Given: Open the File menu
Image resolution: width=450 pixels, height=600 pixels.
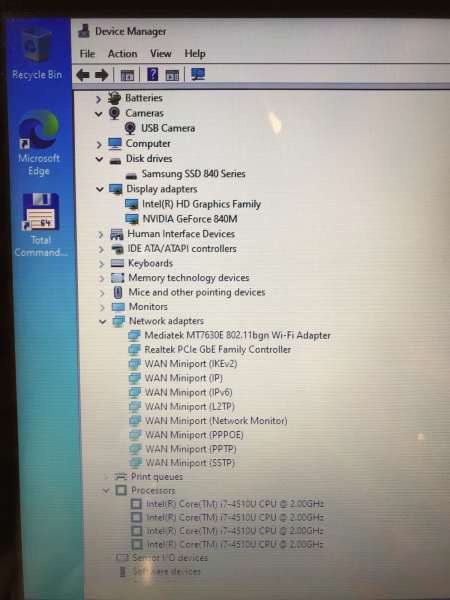Looking at the screenshot, I should click(87, 54).
